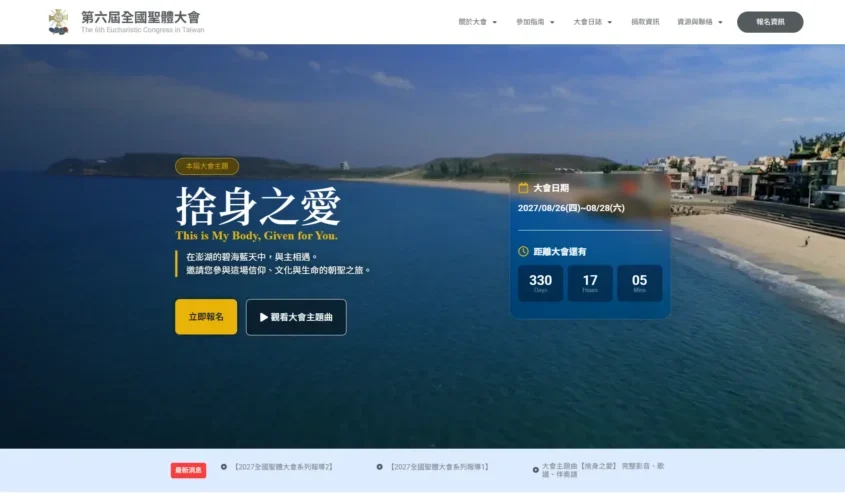Click the line 邀請您參與這場信仰、文化與生命的朝聖之旅。

(x=279, y=270)
